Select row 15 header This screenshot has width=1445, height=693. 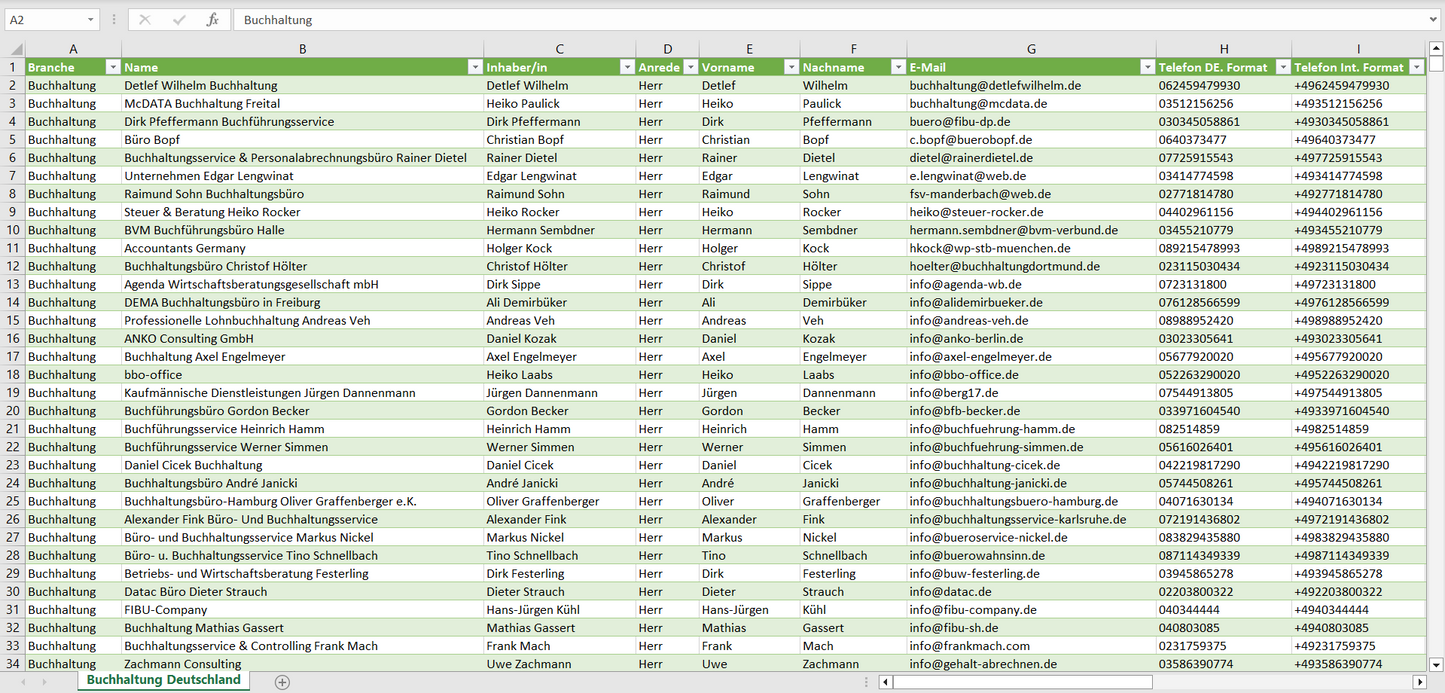point(13,321)
